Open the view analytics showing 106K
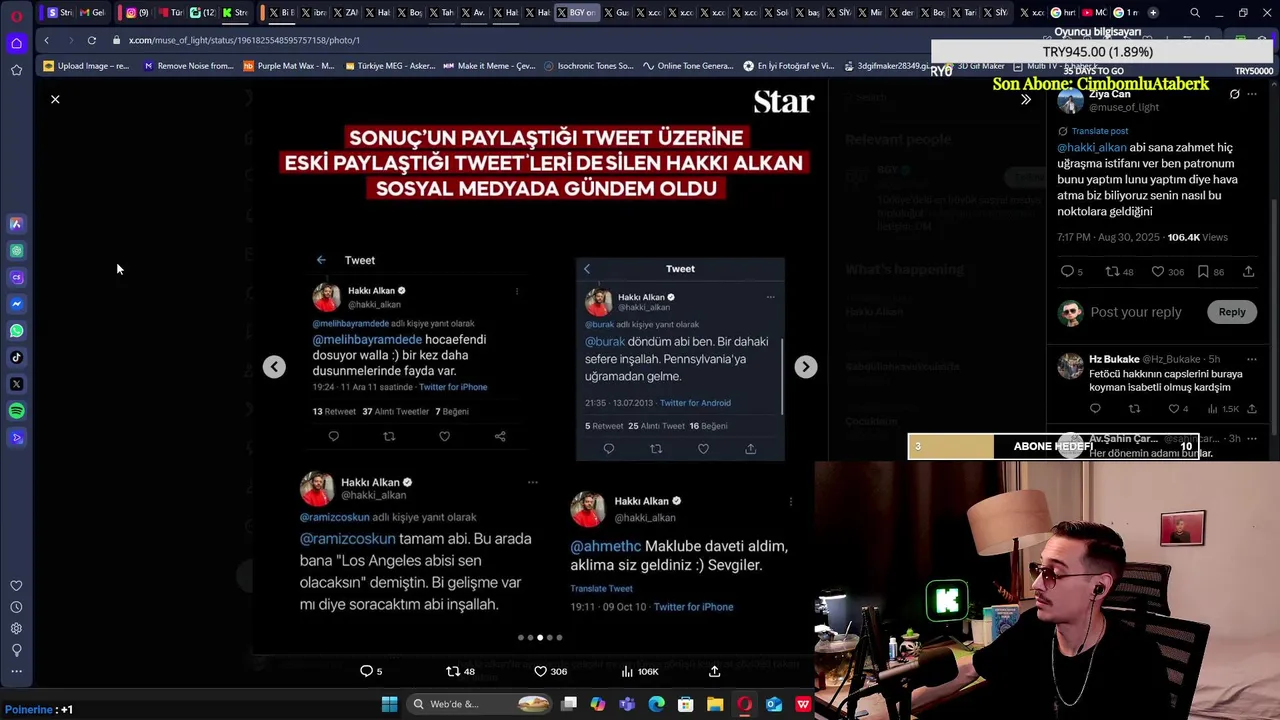Screen dimensions: 1280x720 point(640,671)
